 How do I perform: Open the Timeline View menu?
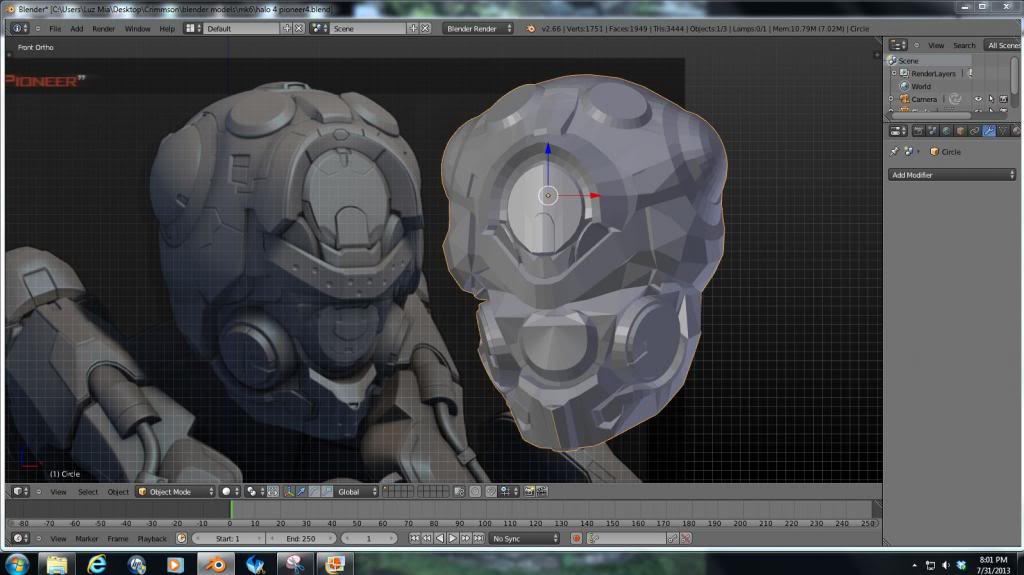point(58,539)
